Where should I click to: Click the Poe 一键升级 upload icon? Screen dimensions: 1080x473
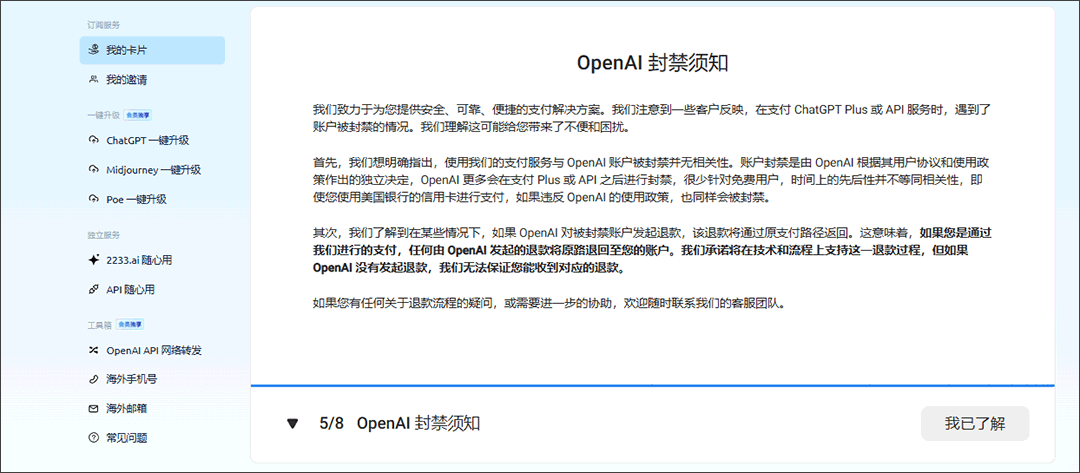(x=94, y=200)
